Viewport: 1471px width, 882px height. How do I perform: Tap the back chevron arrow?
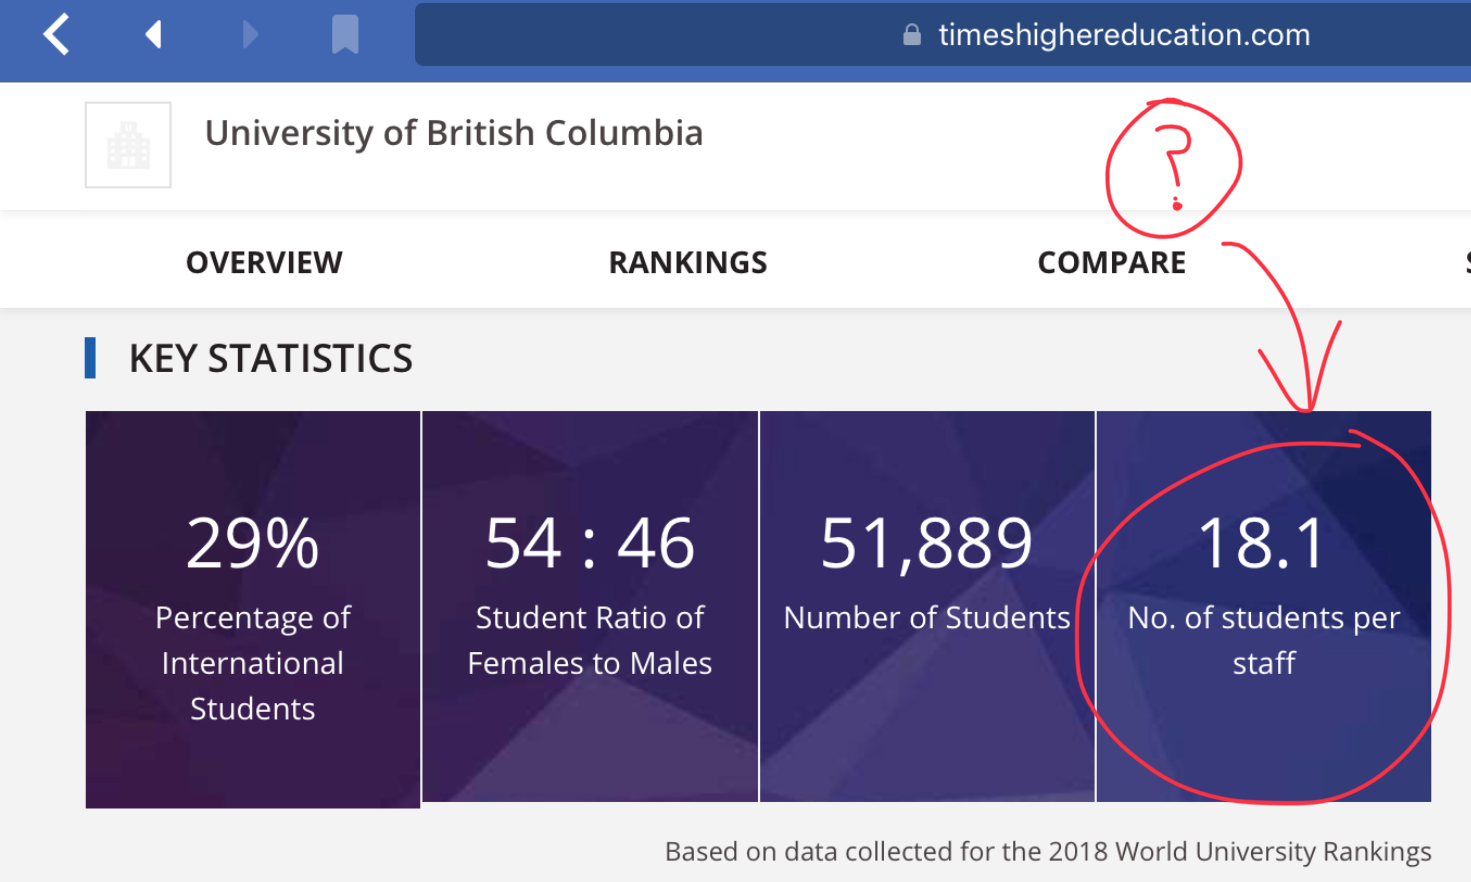57,35
